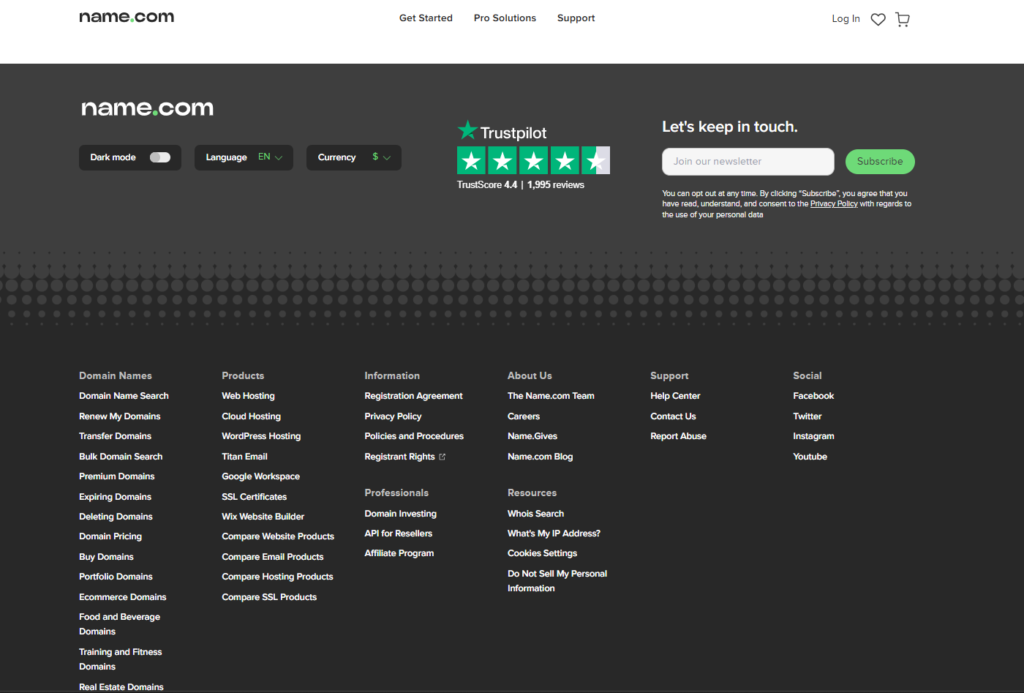Open Registration Agreement link

(413, 396)
